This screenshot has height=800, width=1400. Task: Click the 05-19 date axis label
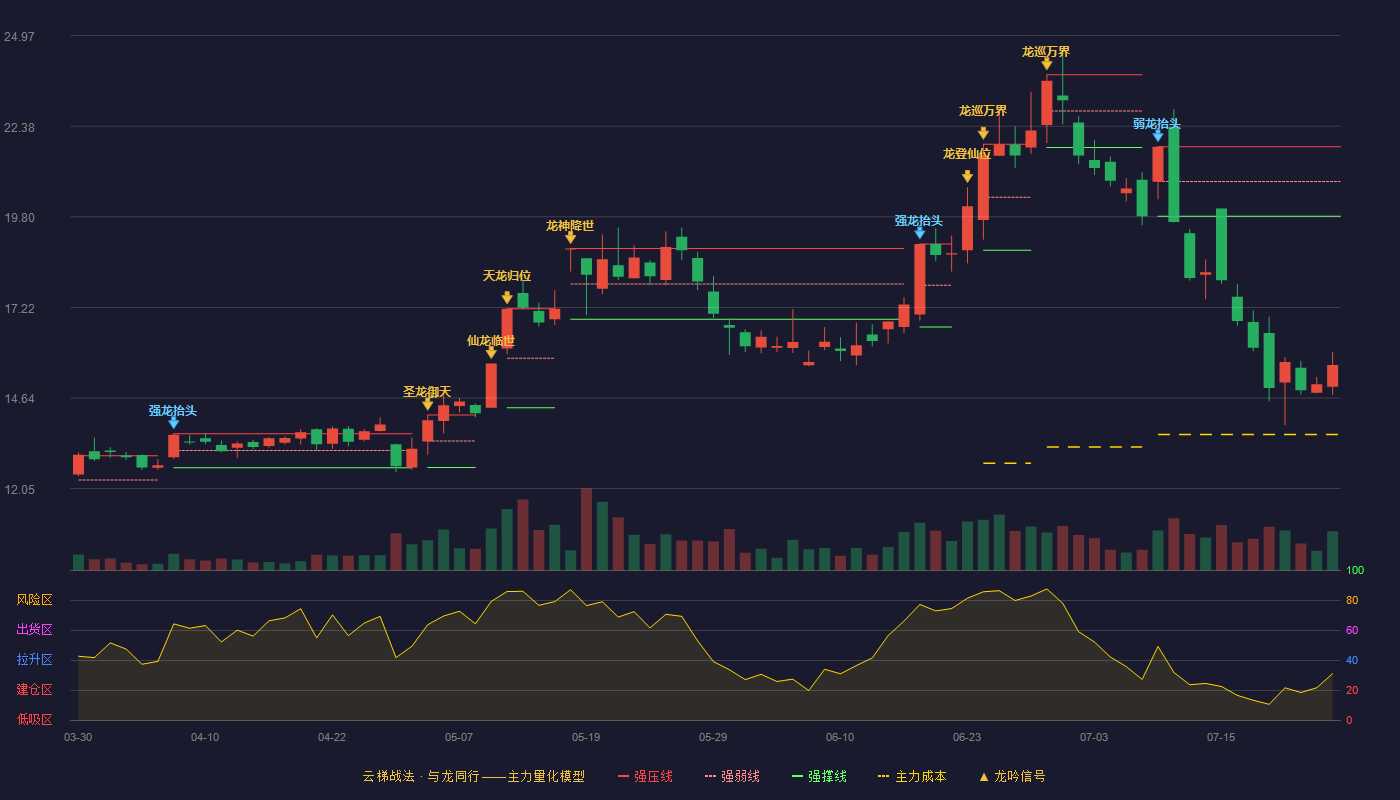coord(586,737)
